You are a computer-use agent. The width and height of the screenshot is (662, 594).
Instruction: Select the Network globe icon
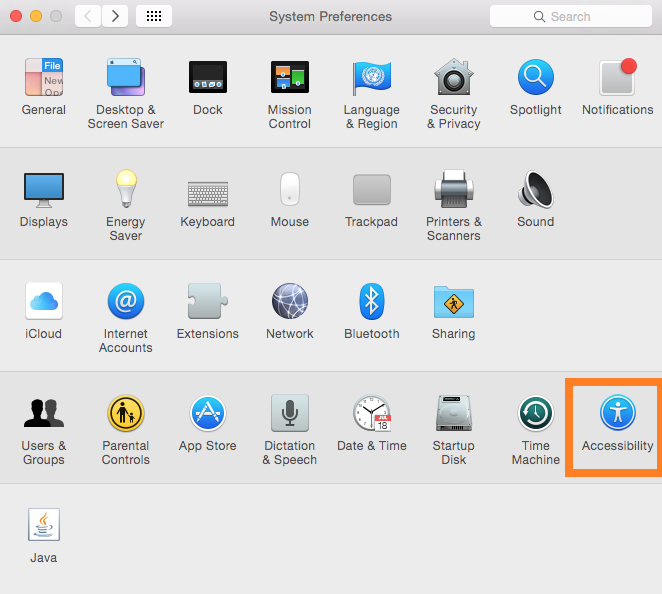point(289,302)
